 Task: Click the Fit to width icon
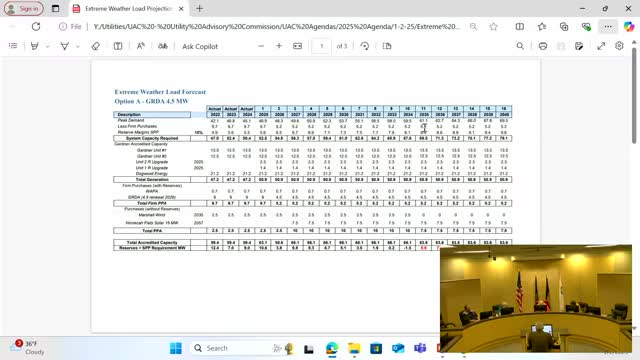coord(298,46)
